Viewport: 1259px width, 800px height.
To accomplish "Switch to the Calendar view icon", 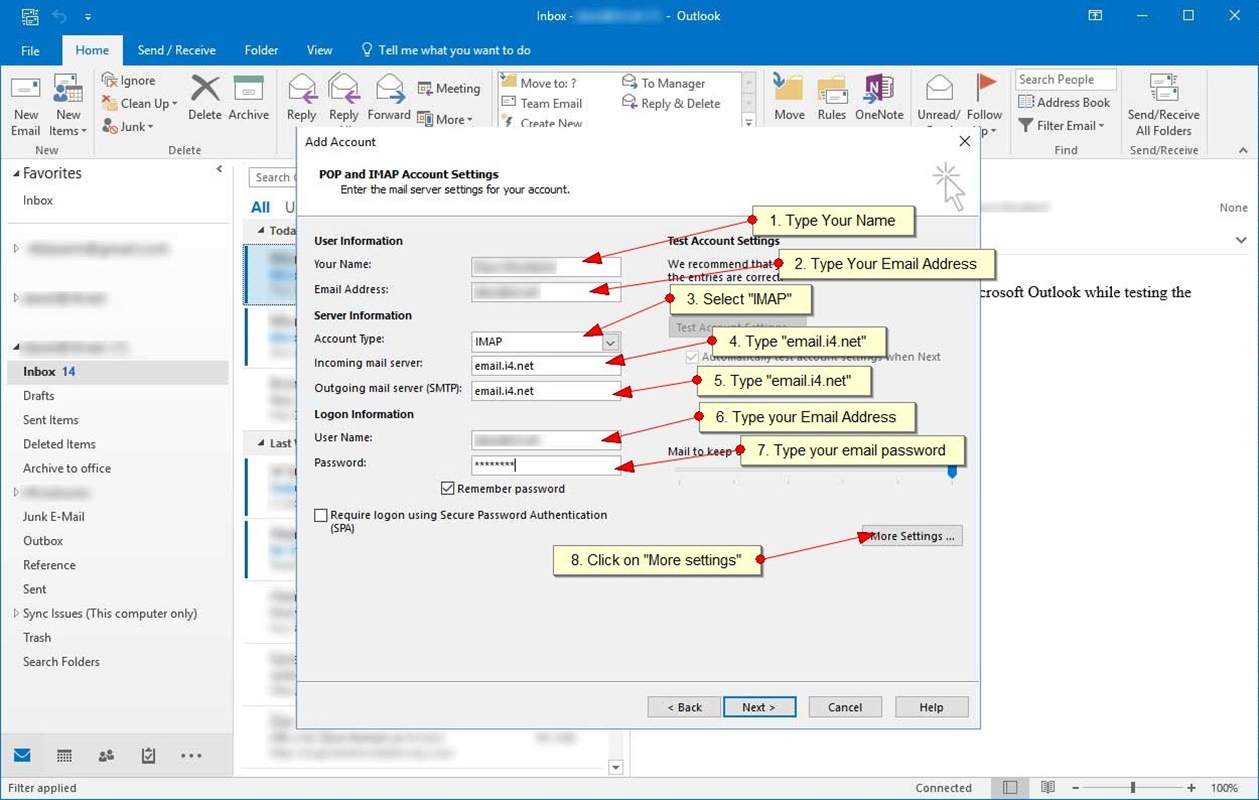I will 64,756.
